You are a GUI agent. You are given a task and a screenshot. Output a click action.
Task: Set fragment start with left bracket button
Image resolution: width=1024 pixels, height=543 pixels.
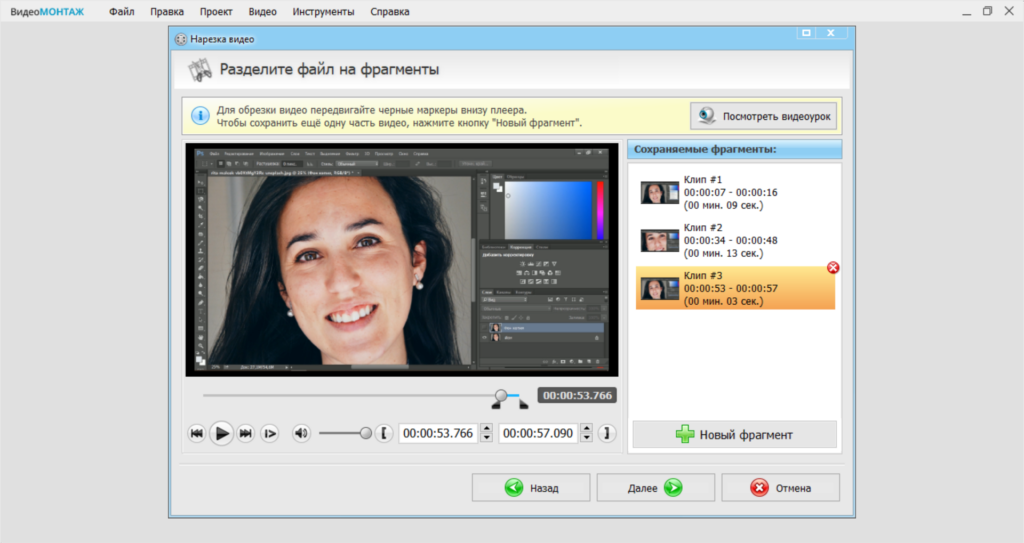384,433
